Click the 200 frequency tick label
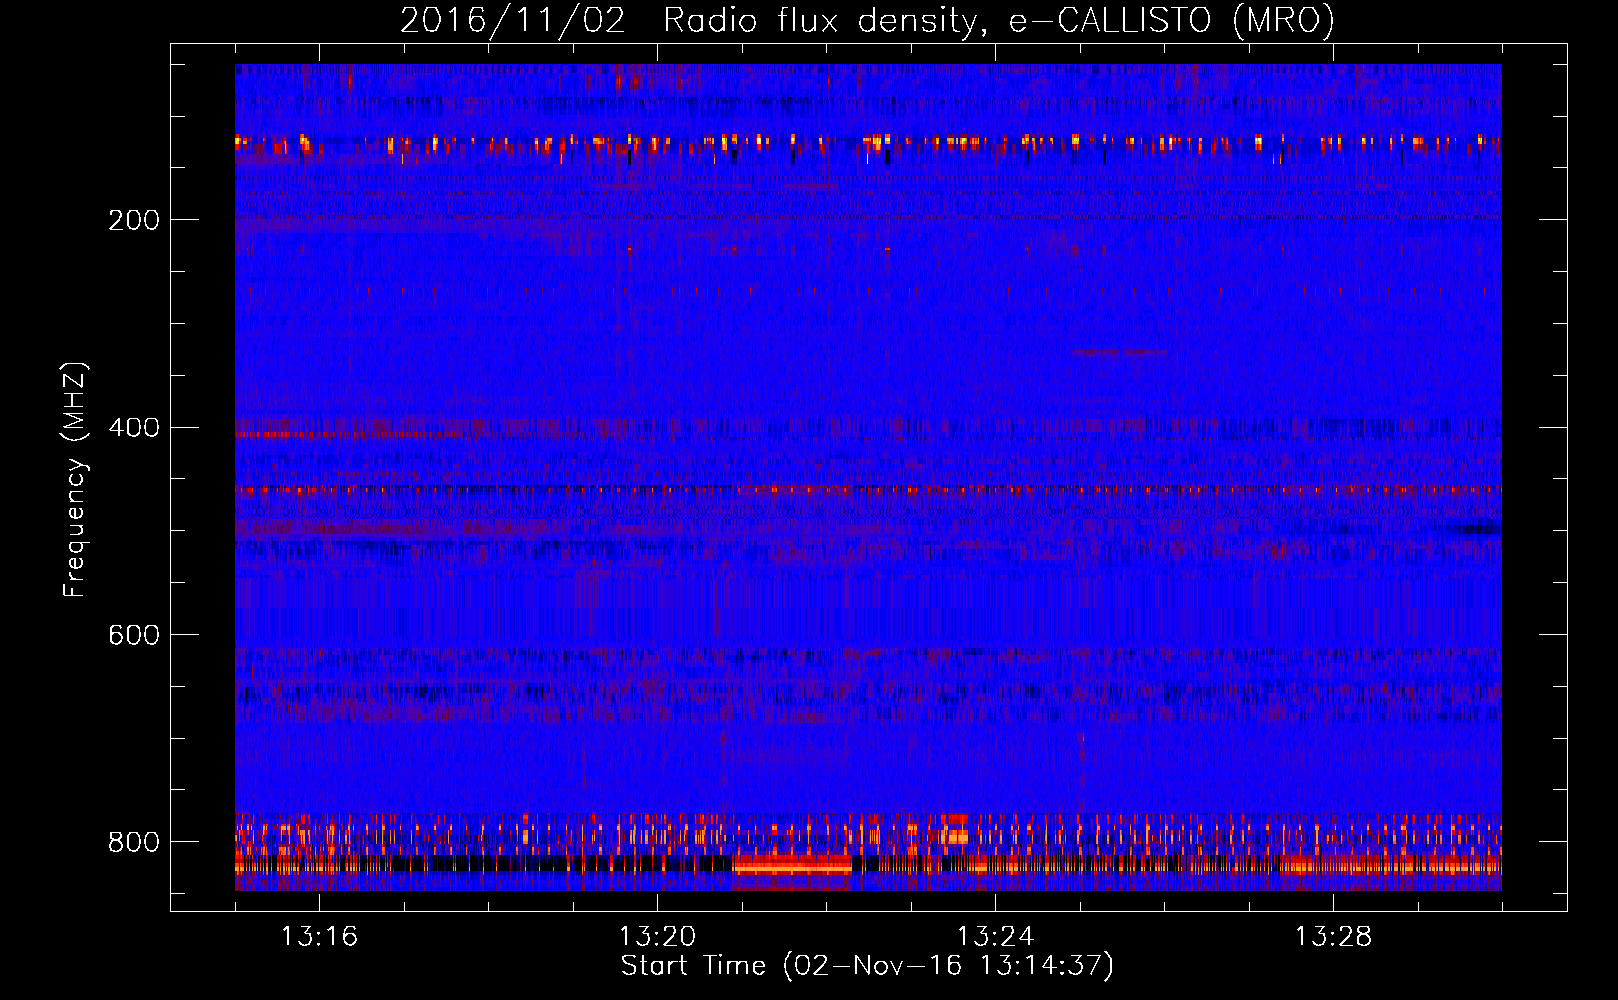 (134, 220)
